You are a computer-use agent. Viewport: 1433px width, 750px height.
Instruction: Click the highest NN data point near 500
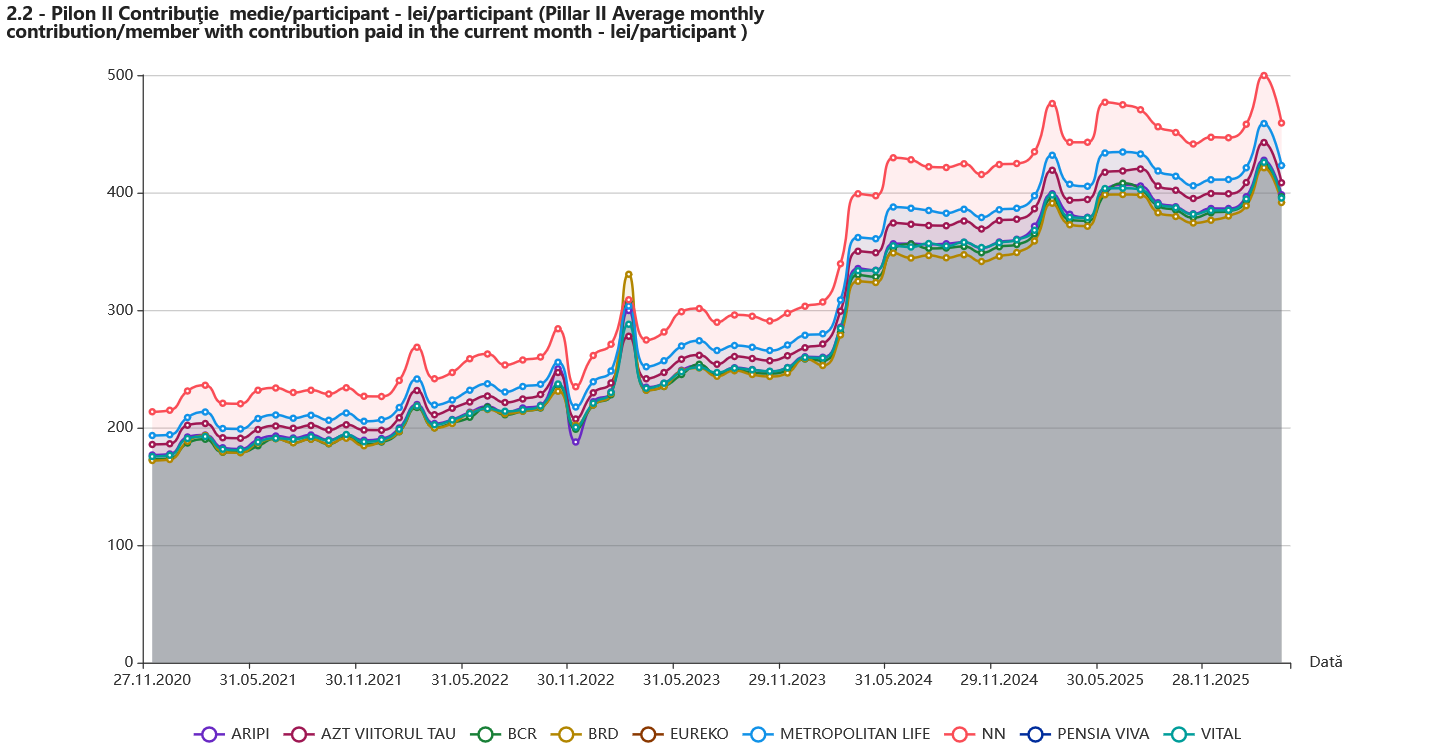1264,74
